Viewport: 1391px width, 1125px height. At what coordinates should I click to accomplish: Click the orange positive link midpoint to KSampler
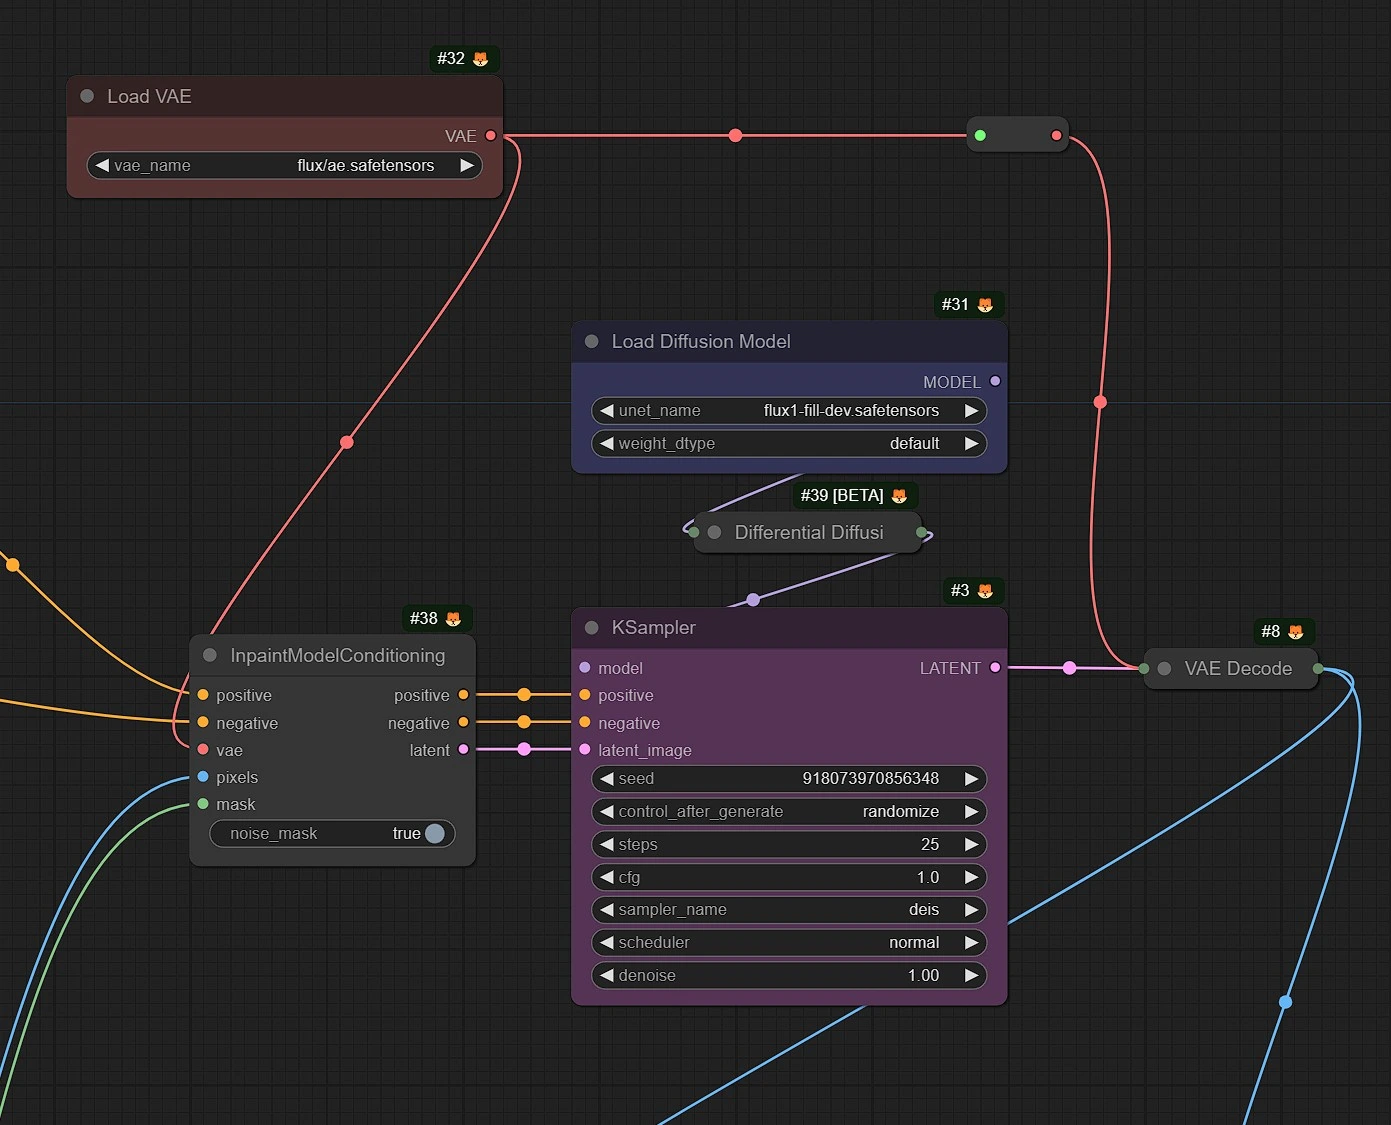tap(524, 694)
